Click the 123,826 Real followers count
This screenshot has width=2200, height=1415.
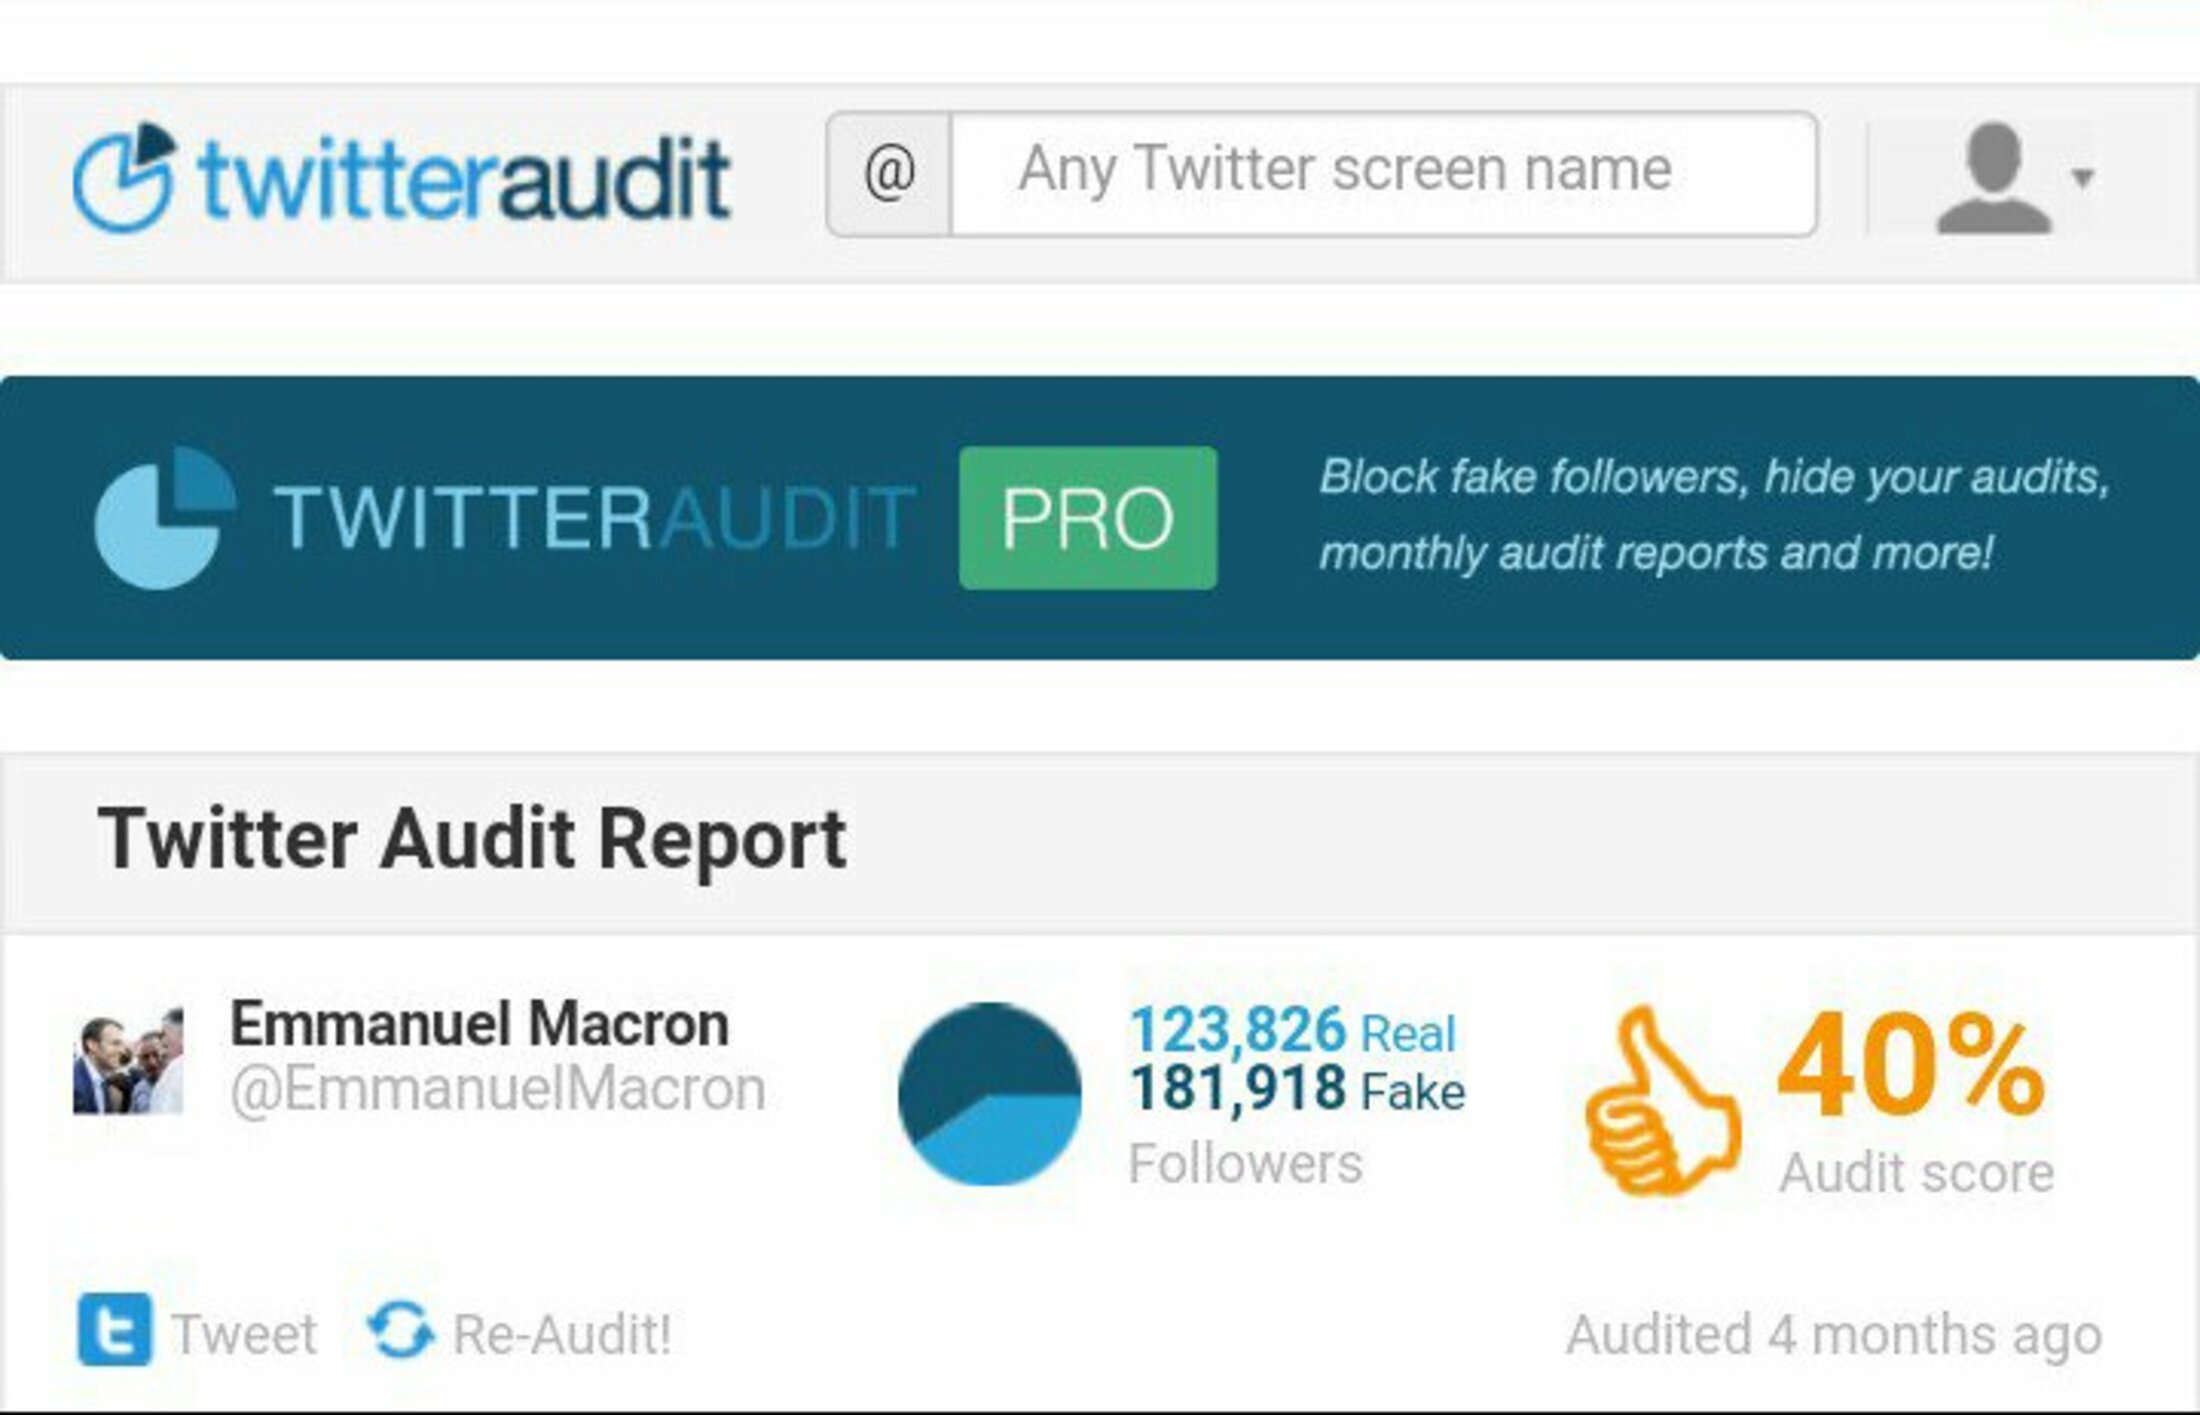pos(1292,1030)
